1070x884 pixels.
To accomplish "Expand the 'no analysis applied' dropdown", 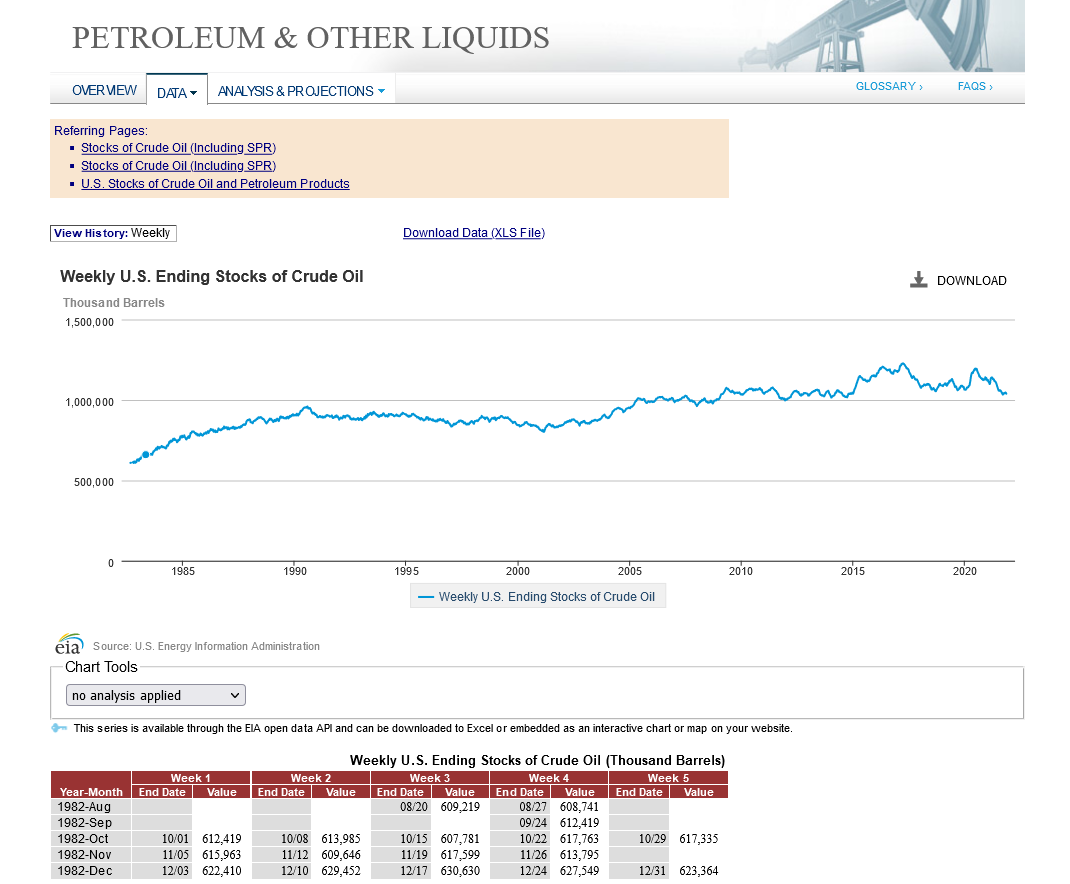I will pos(156,695).
